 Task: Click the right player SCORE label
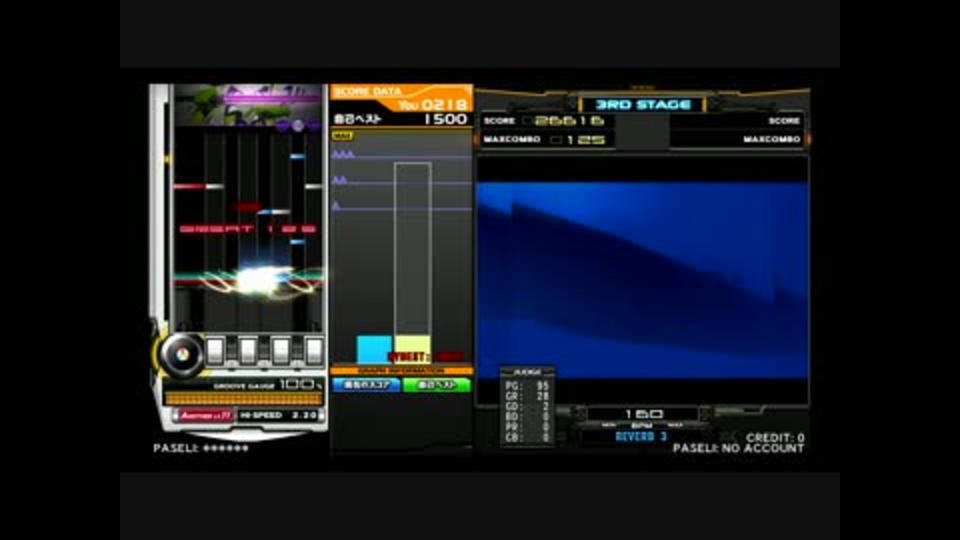(784, 121)
